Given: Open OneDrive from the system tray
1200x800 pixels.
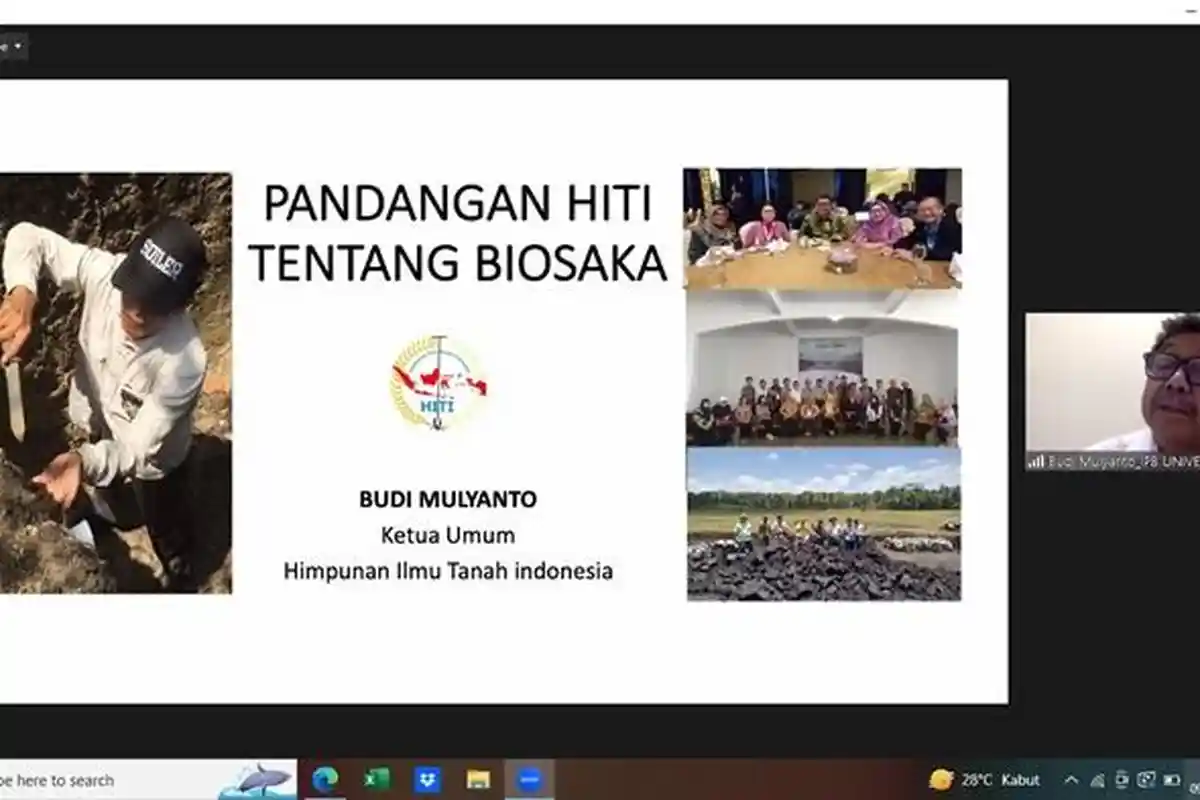Looking at the screenshot, I should (x=1121, y=780).
